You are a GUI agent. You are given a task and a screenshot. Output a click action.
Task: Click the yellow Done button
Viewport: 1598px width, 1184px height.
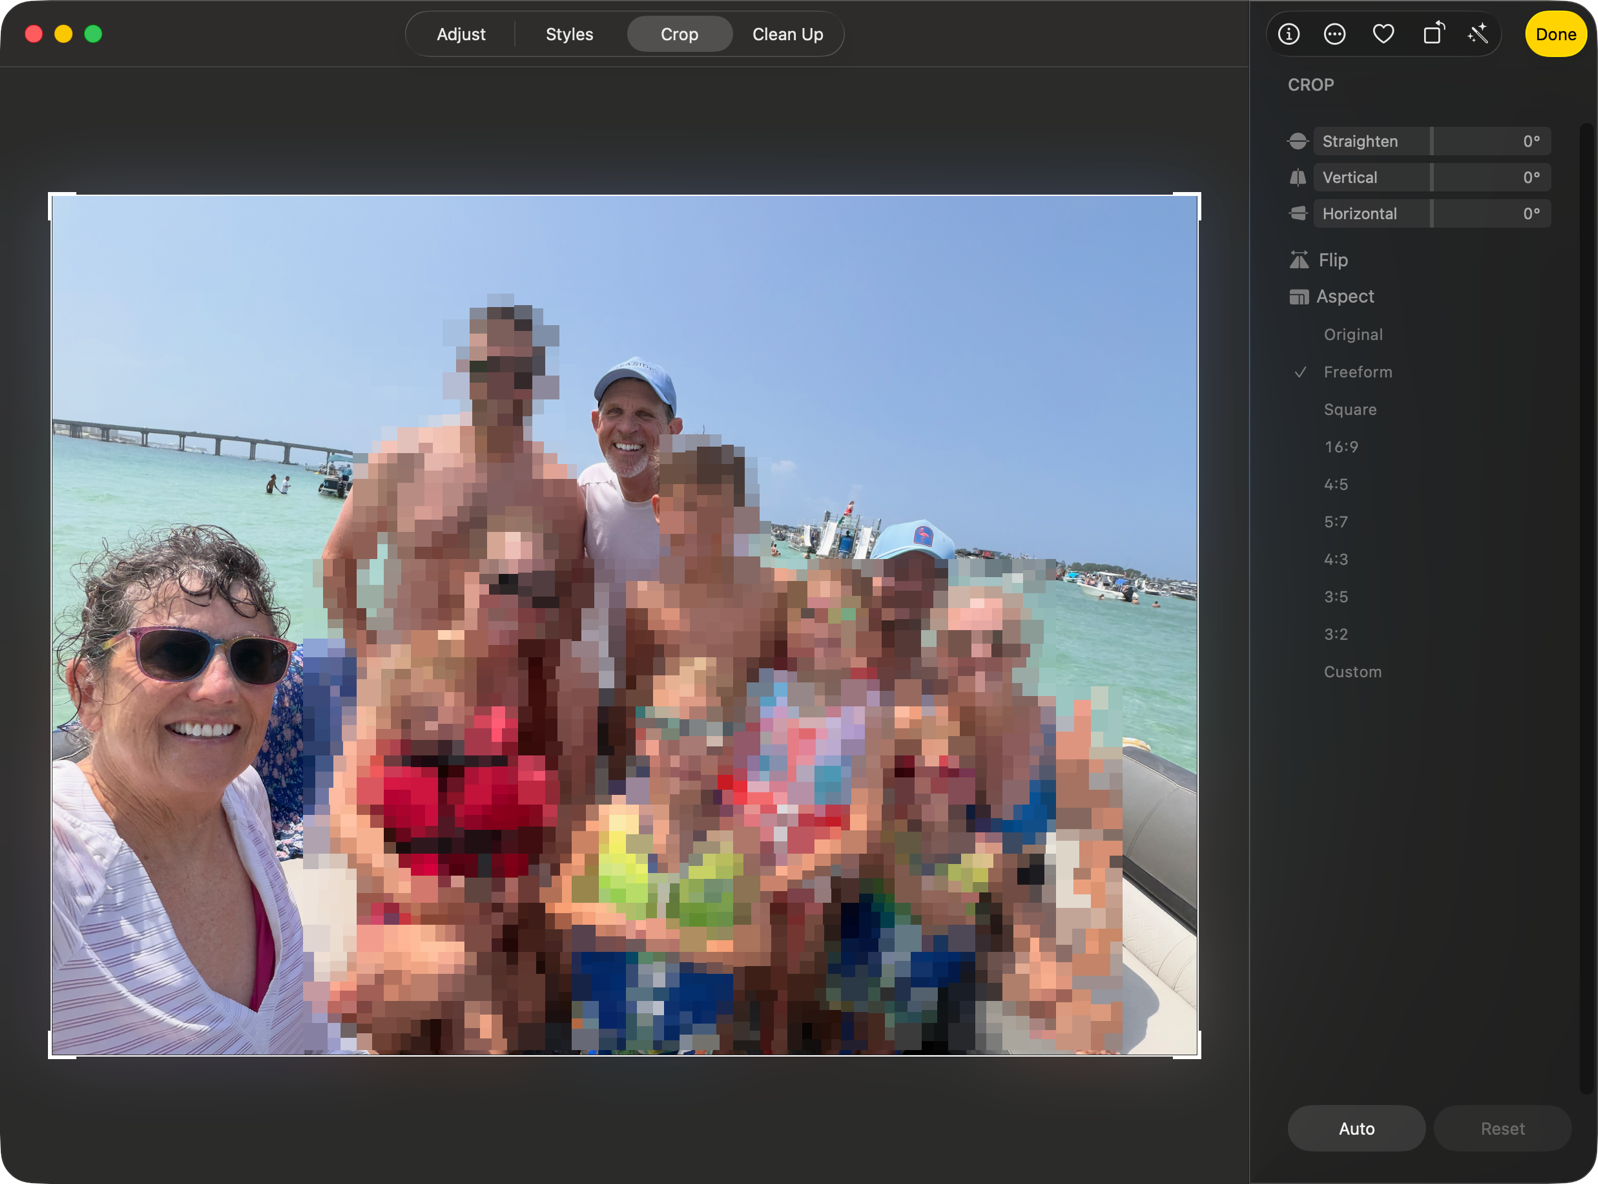(1556, 34)
